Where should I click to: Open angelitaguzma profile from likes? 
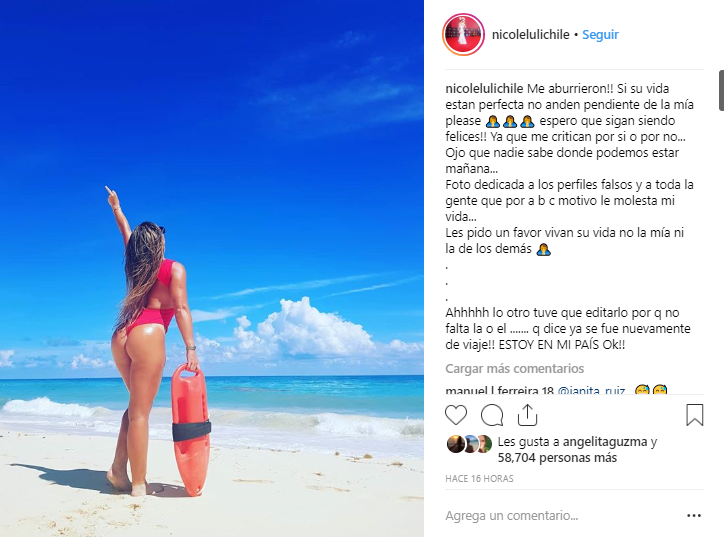click(604, 442)
